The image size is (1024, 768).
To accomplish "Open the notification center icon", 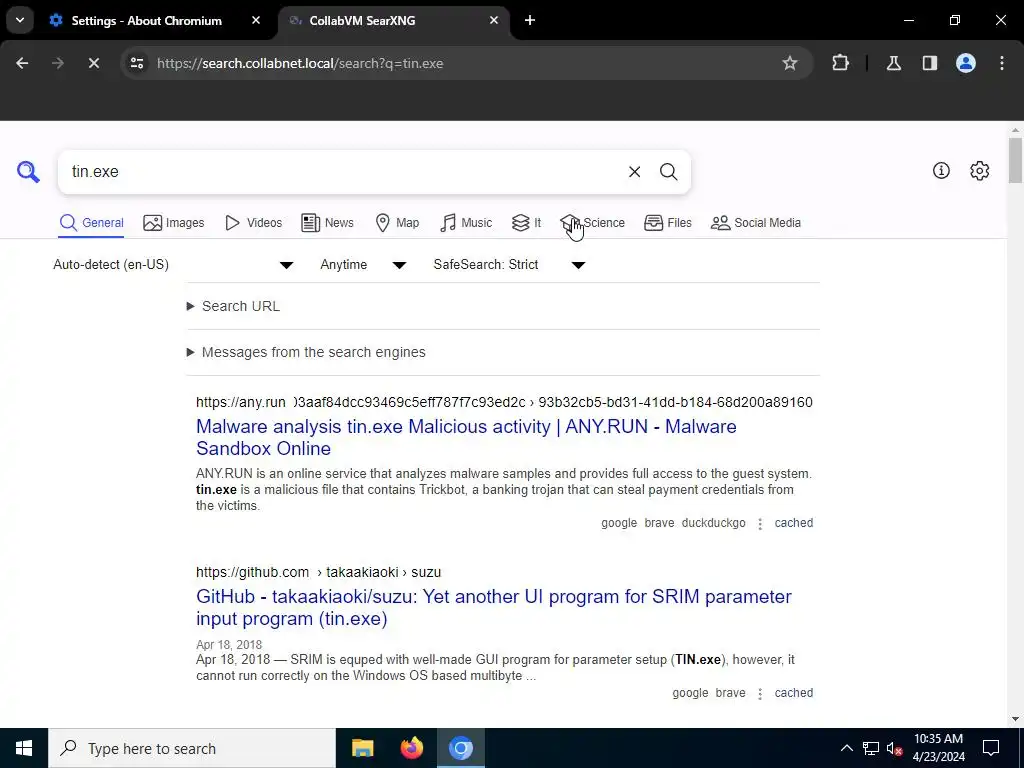I will click(991, 748).
